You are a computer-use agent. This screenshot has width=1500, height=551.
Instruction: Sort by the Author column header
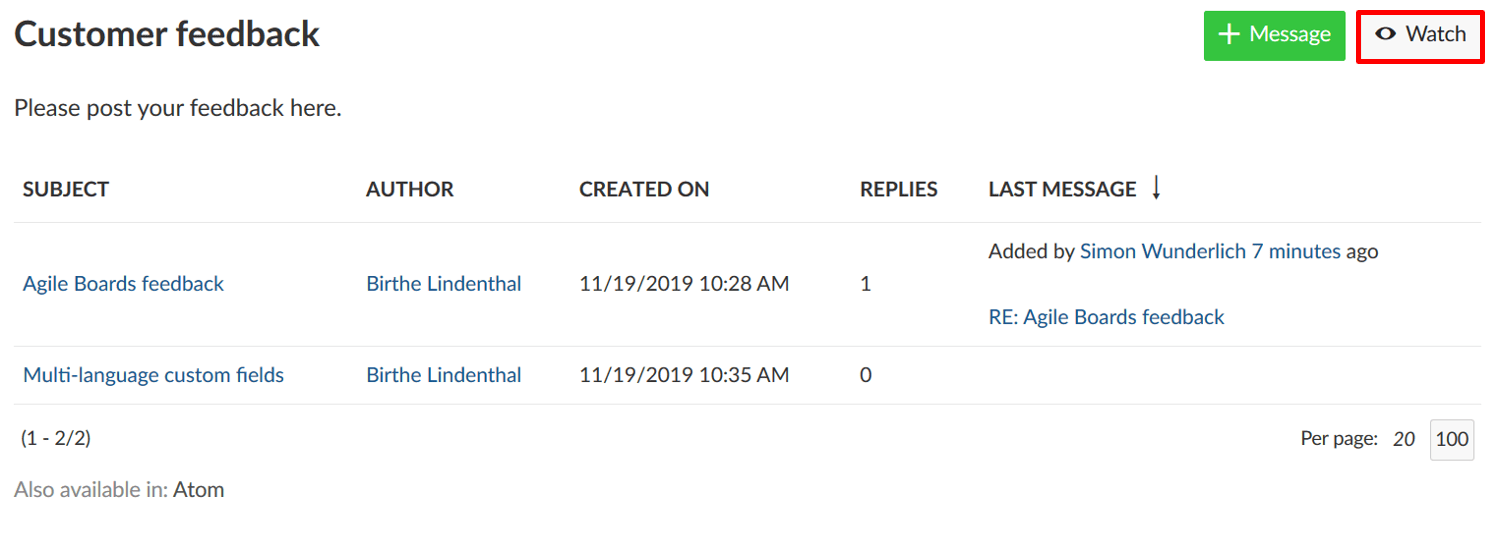(409, 189)
